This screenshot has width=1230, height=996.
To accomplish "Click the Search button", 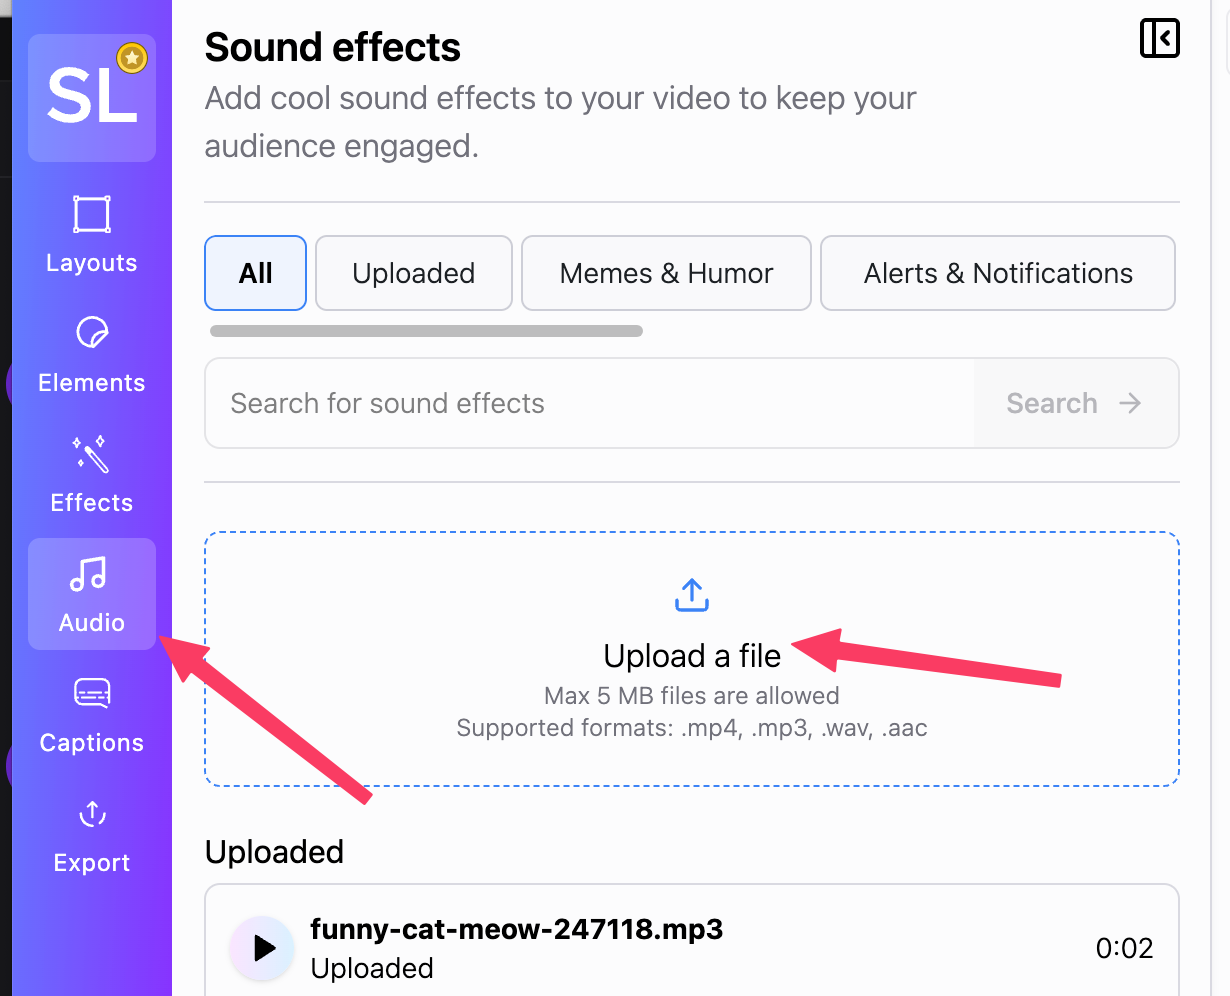I will click(x=1074, y=403).
